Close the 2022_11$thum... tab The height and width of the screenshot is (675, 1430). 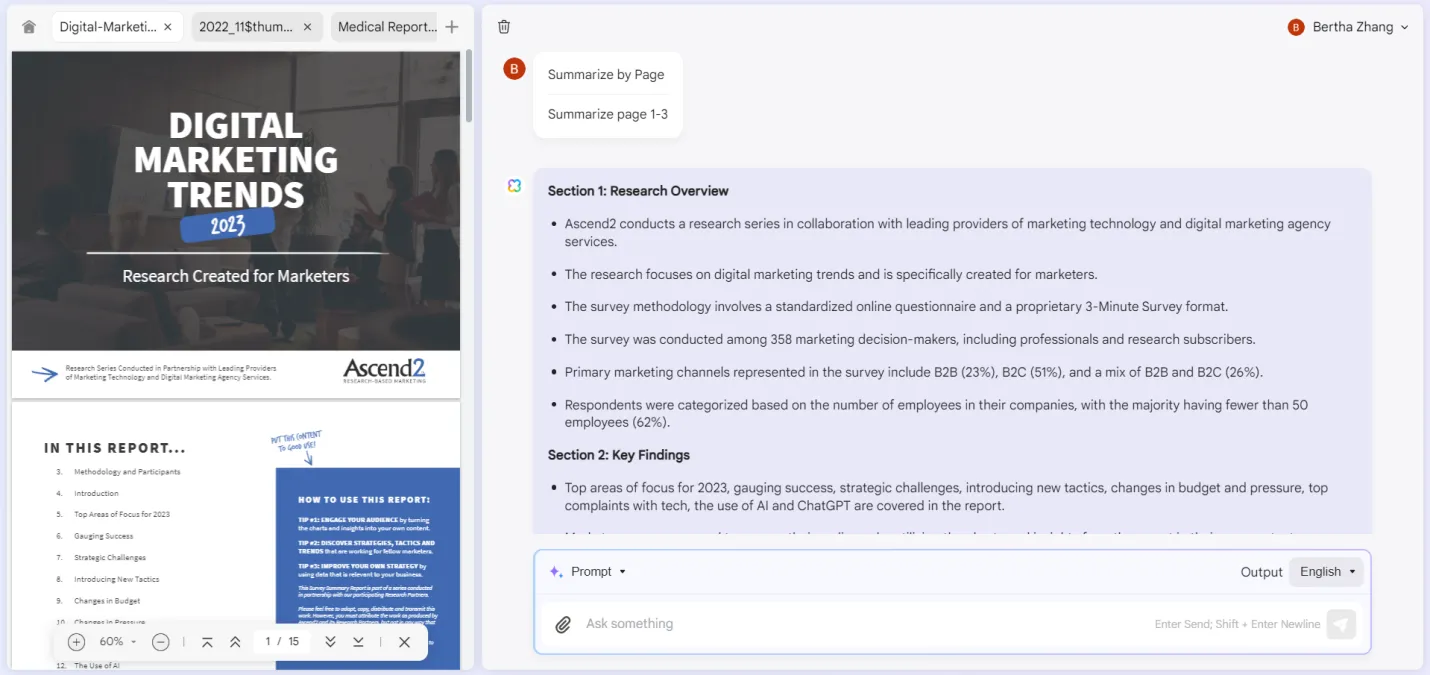(308, 27)
